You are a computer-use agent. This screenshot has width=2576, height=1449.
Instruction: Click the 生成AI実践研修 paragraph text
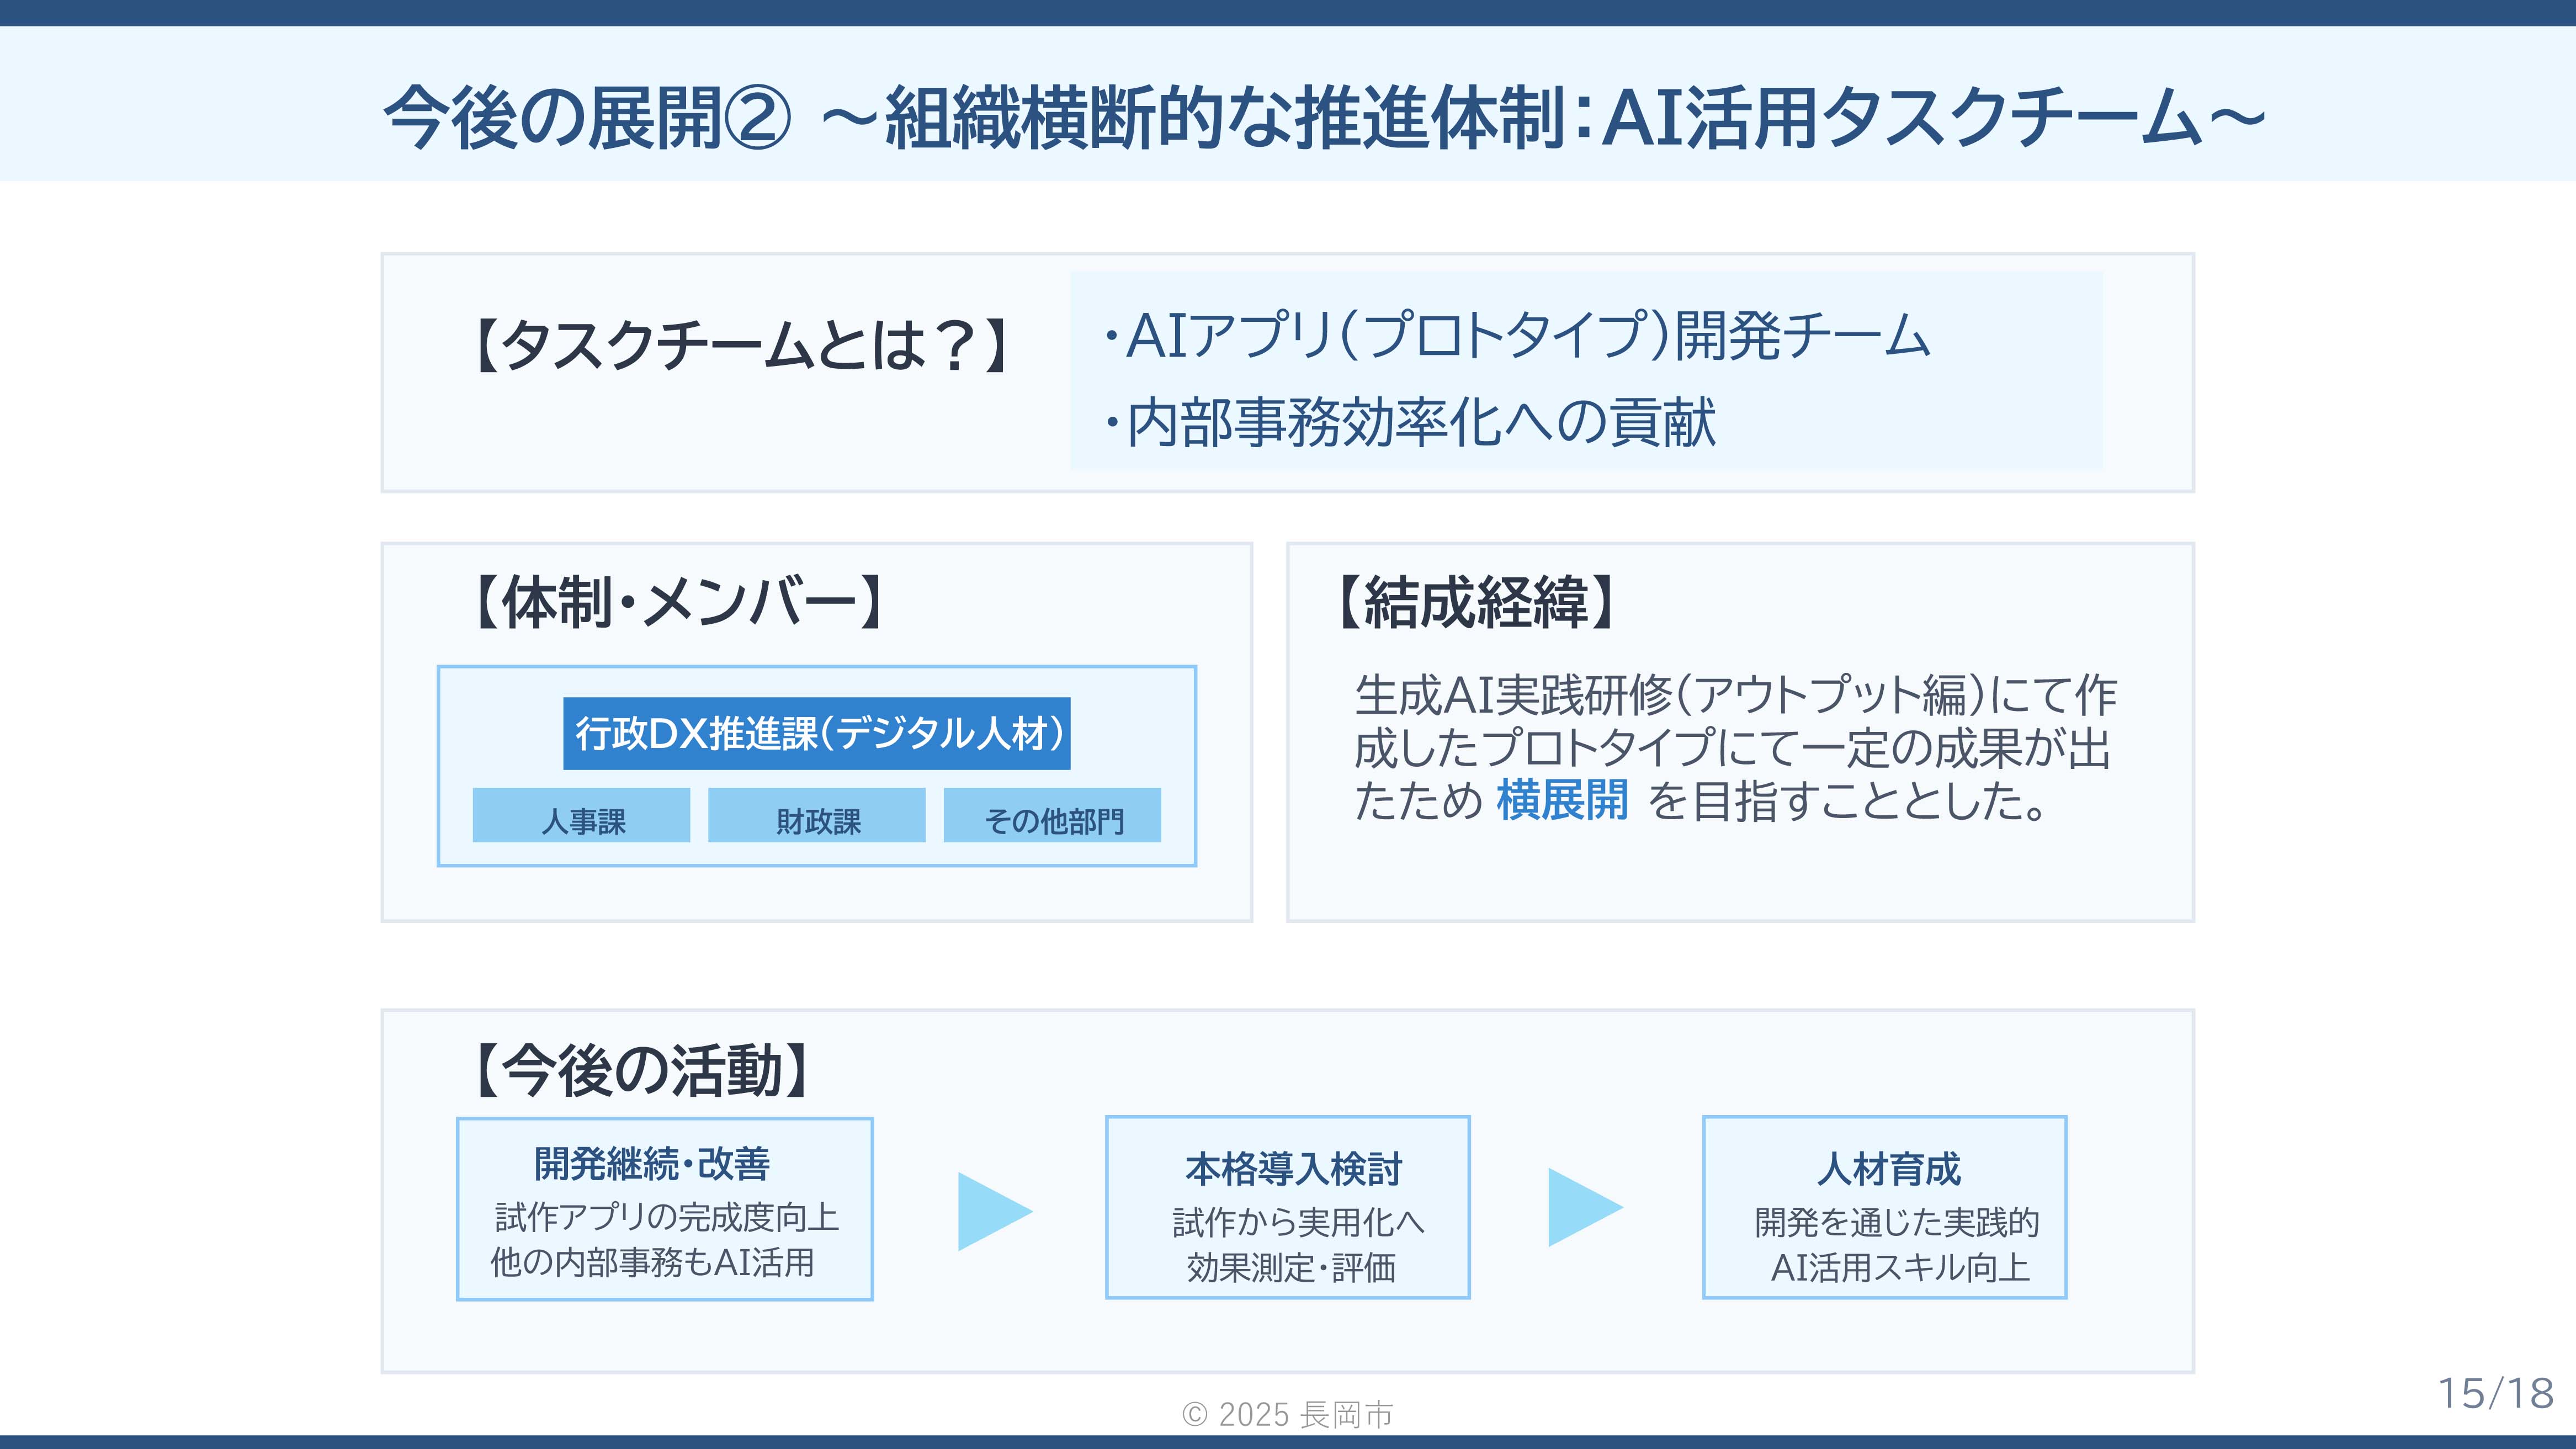[x=1734, y=747]
